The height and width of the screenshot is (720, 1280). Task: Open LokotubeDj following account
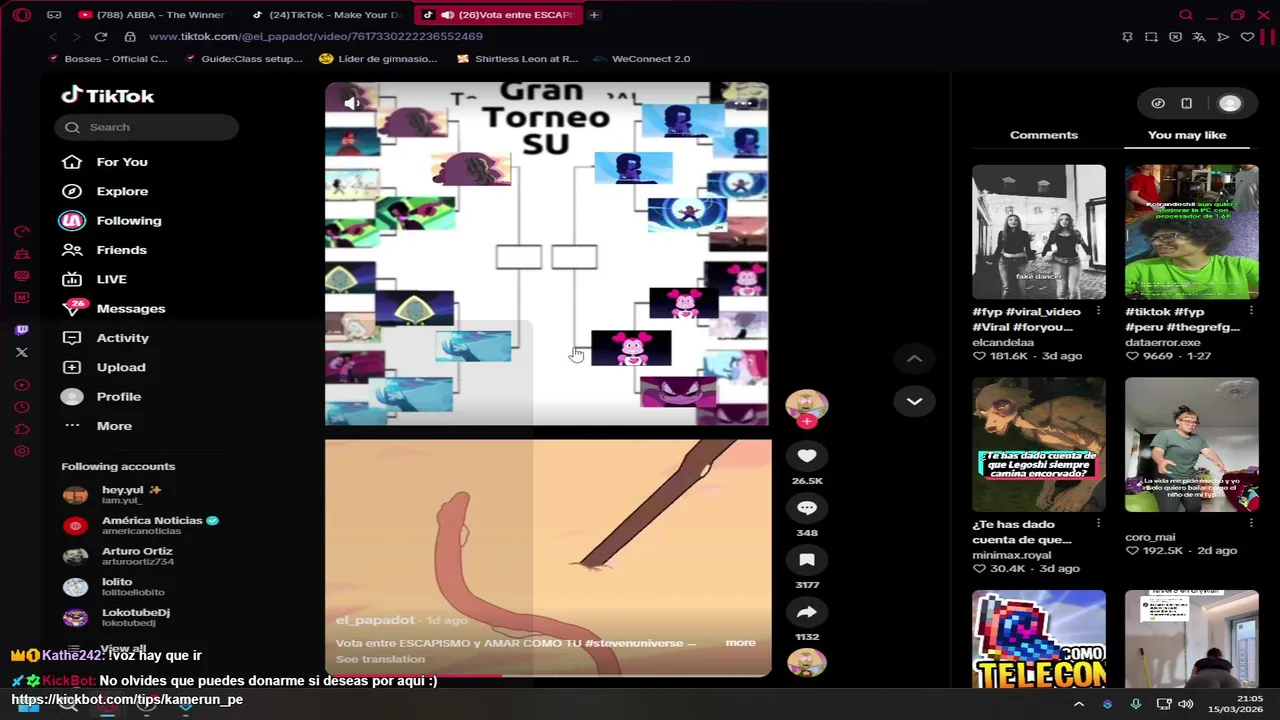tap(118, 617)
